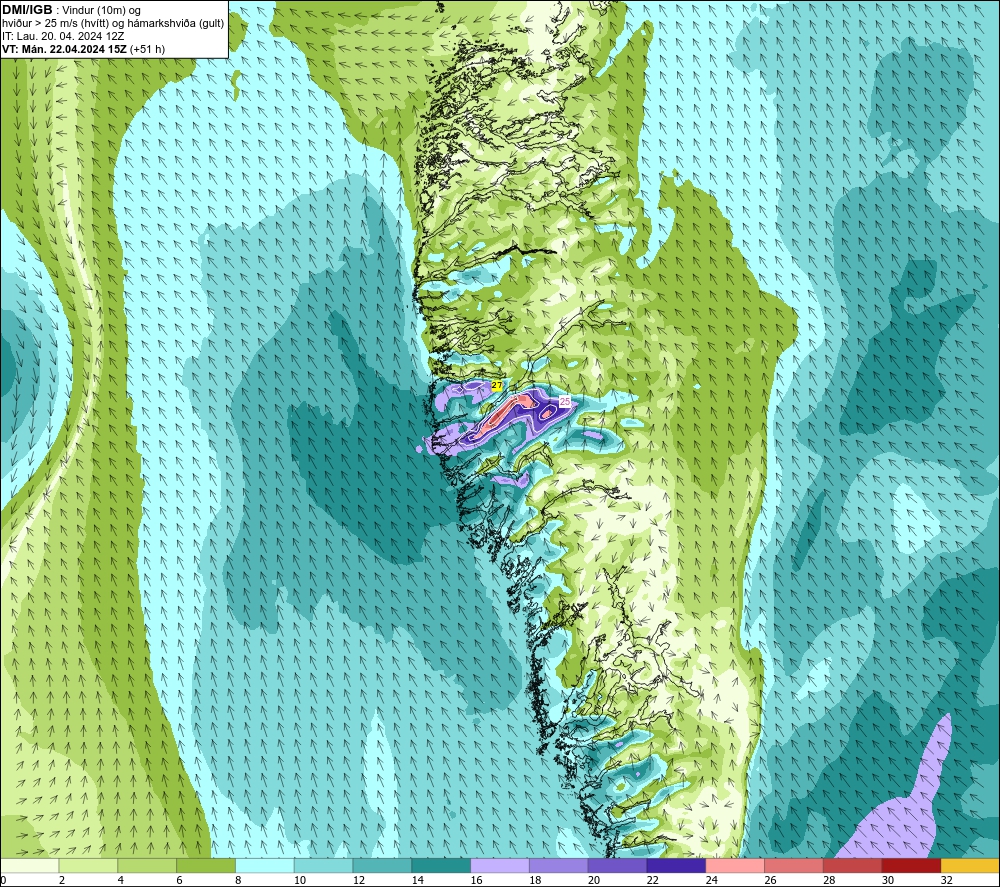Viewport: 1000px width, 887px height.
Task: Select the 10–12 m/s legend swatch
Action: [x=323, y=865]
